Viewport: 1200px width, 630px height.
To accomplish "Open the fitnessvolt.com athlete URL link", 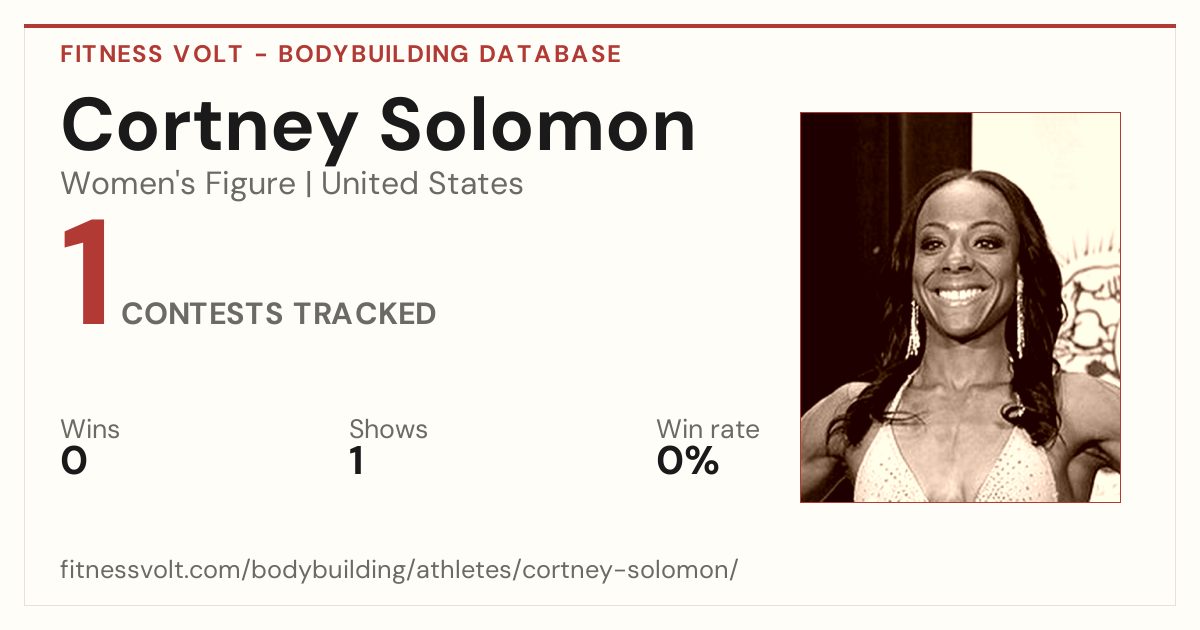I will click(399, 571).
